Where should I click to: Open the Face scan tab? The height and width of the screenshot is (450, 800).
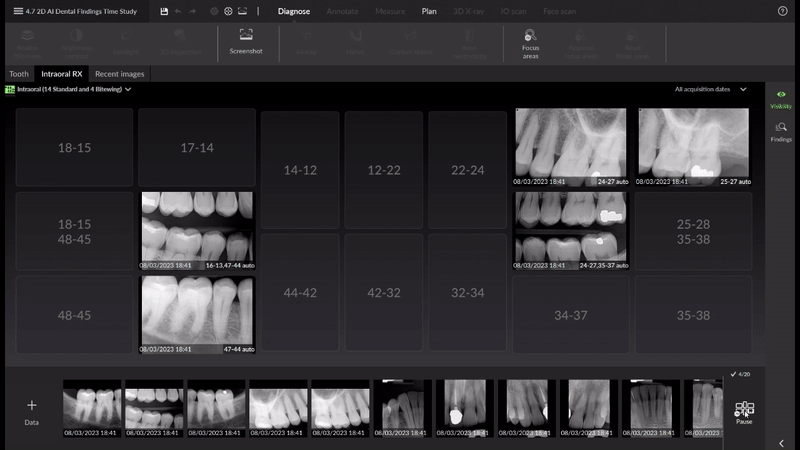tap(559, 11)
